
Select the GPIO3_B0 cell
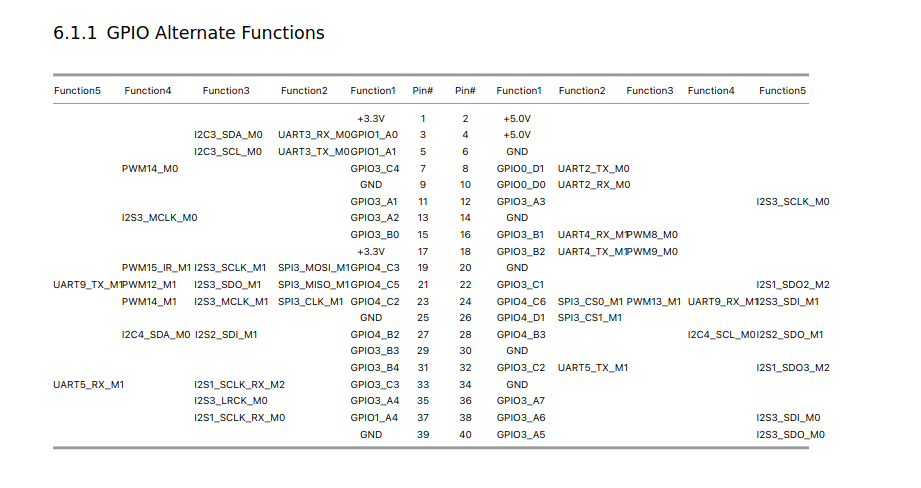pyautogui.click(x=375, y=234)
